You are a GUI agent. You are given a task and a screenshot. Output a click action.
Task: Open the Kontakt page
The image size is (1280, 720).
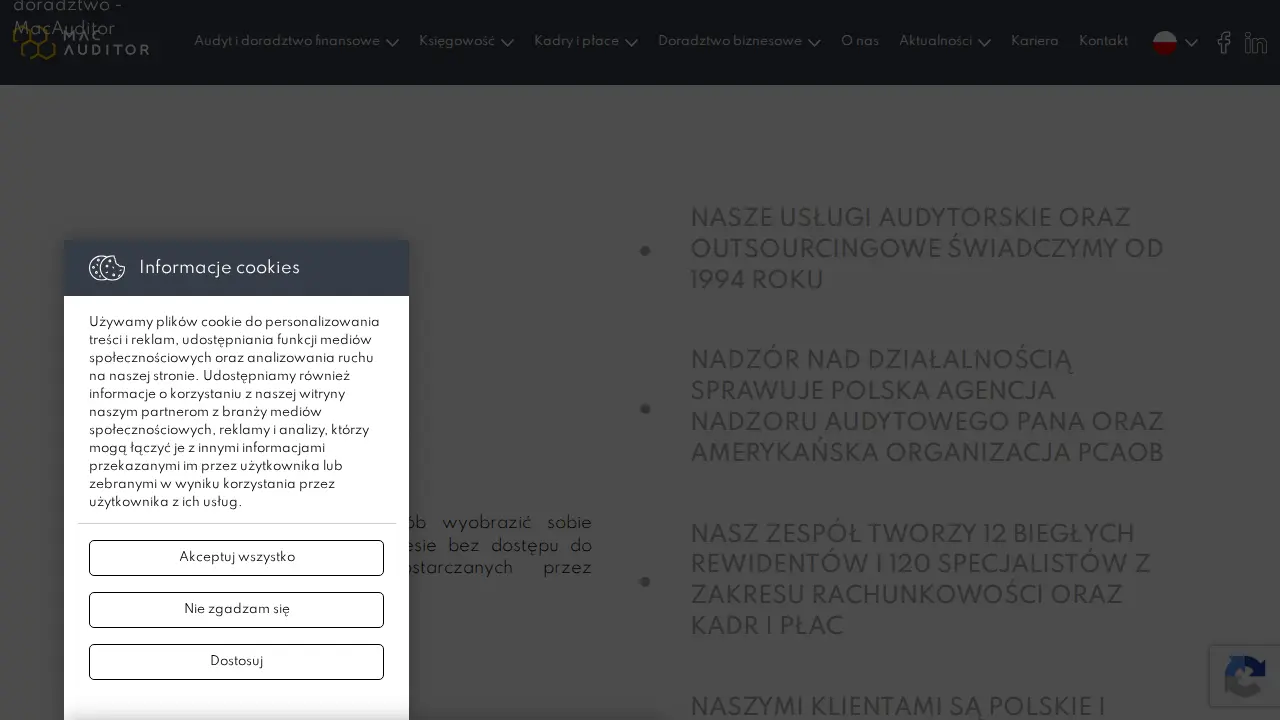[x=1103, y=41]
